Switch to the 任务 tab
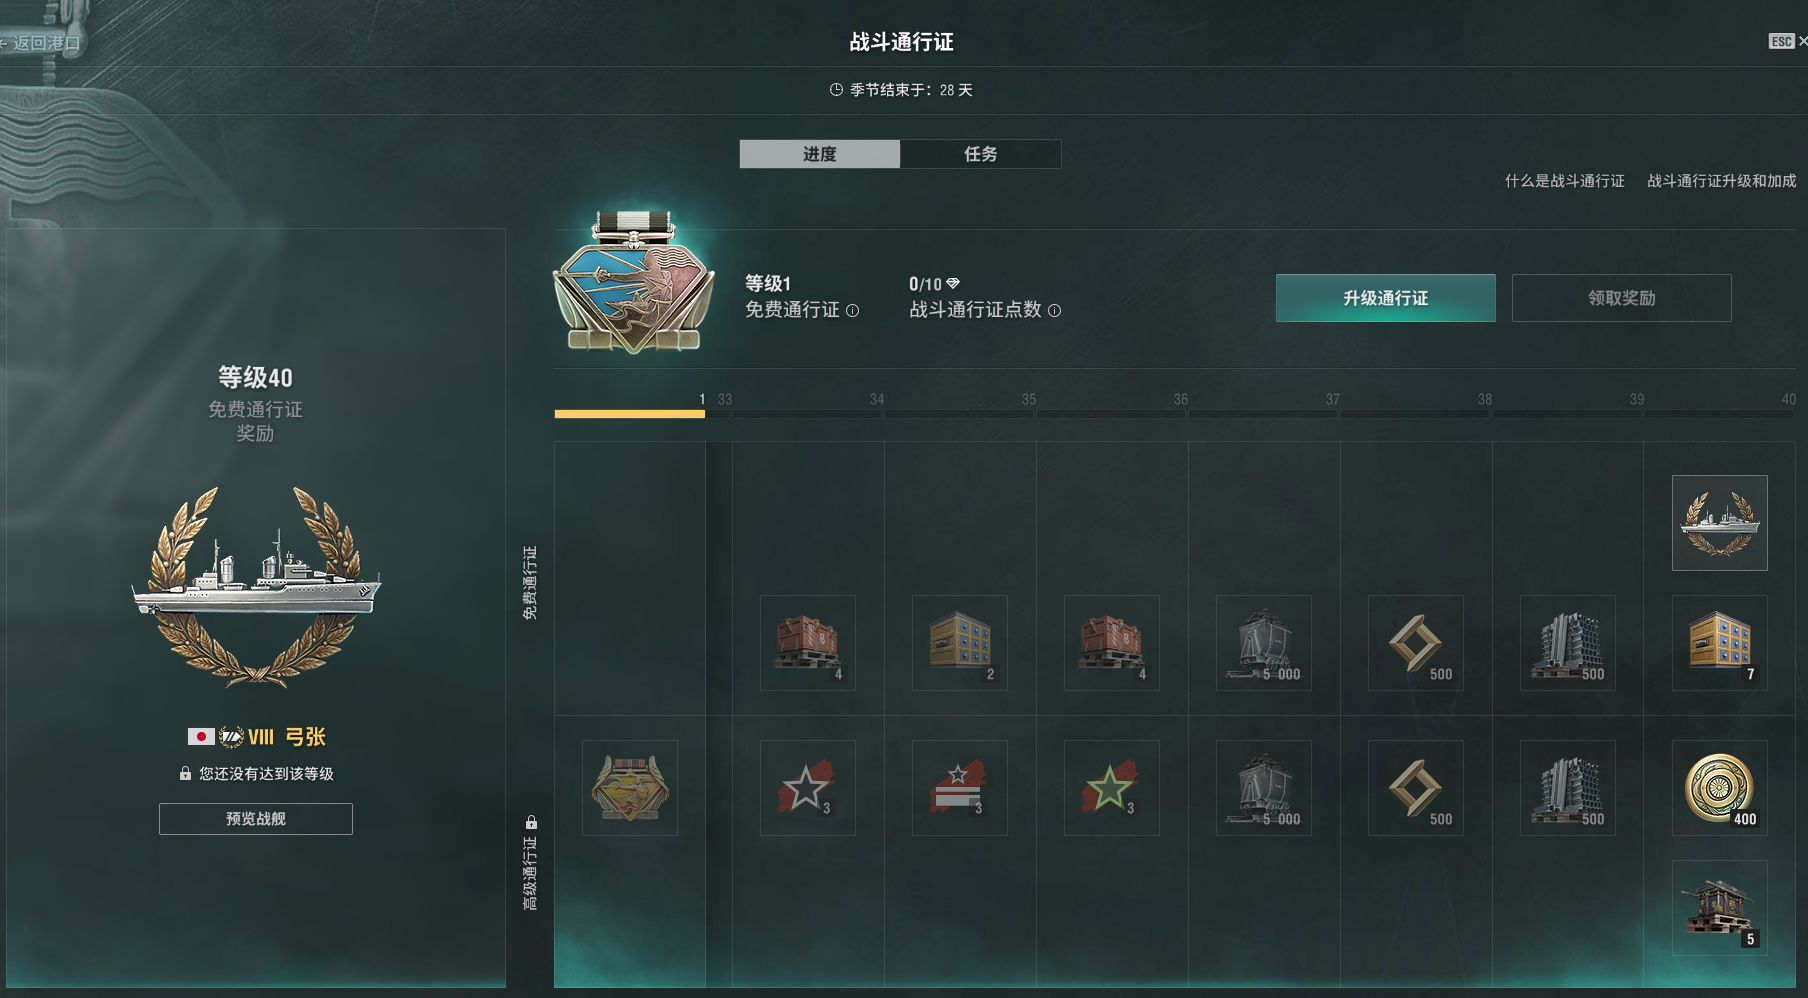 point(980,154)
